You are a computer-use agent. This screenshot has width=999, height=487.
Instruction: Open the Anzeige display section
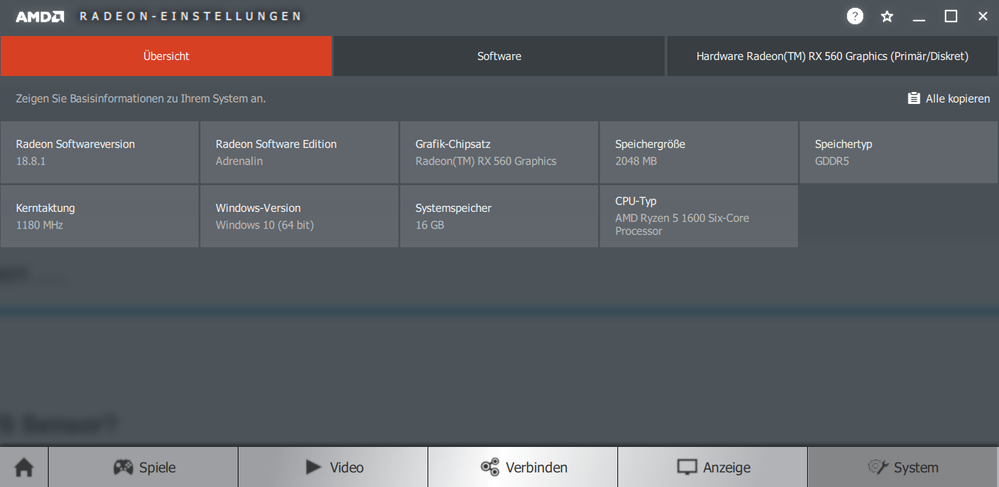click(712, 467)
